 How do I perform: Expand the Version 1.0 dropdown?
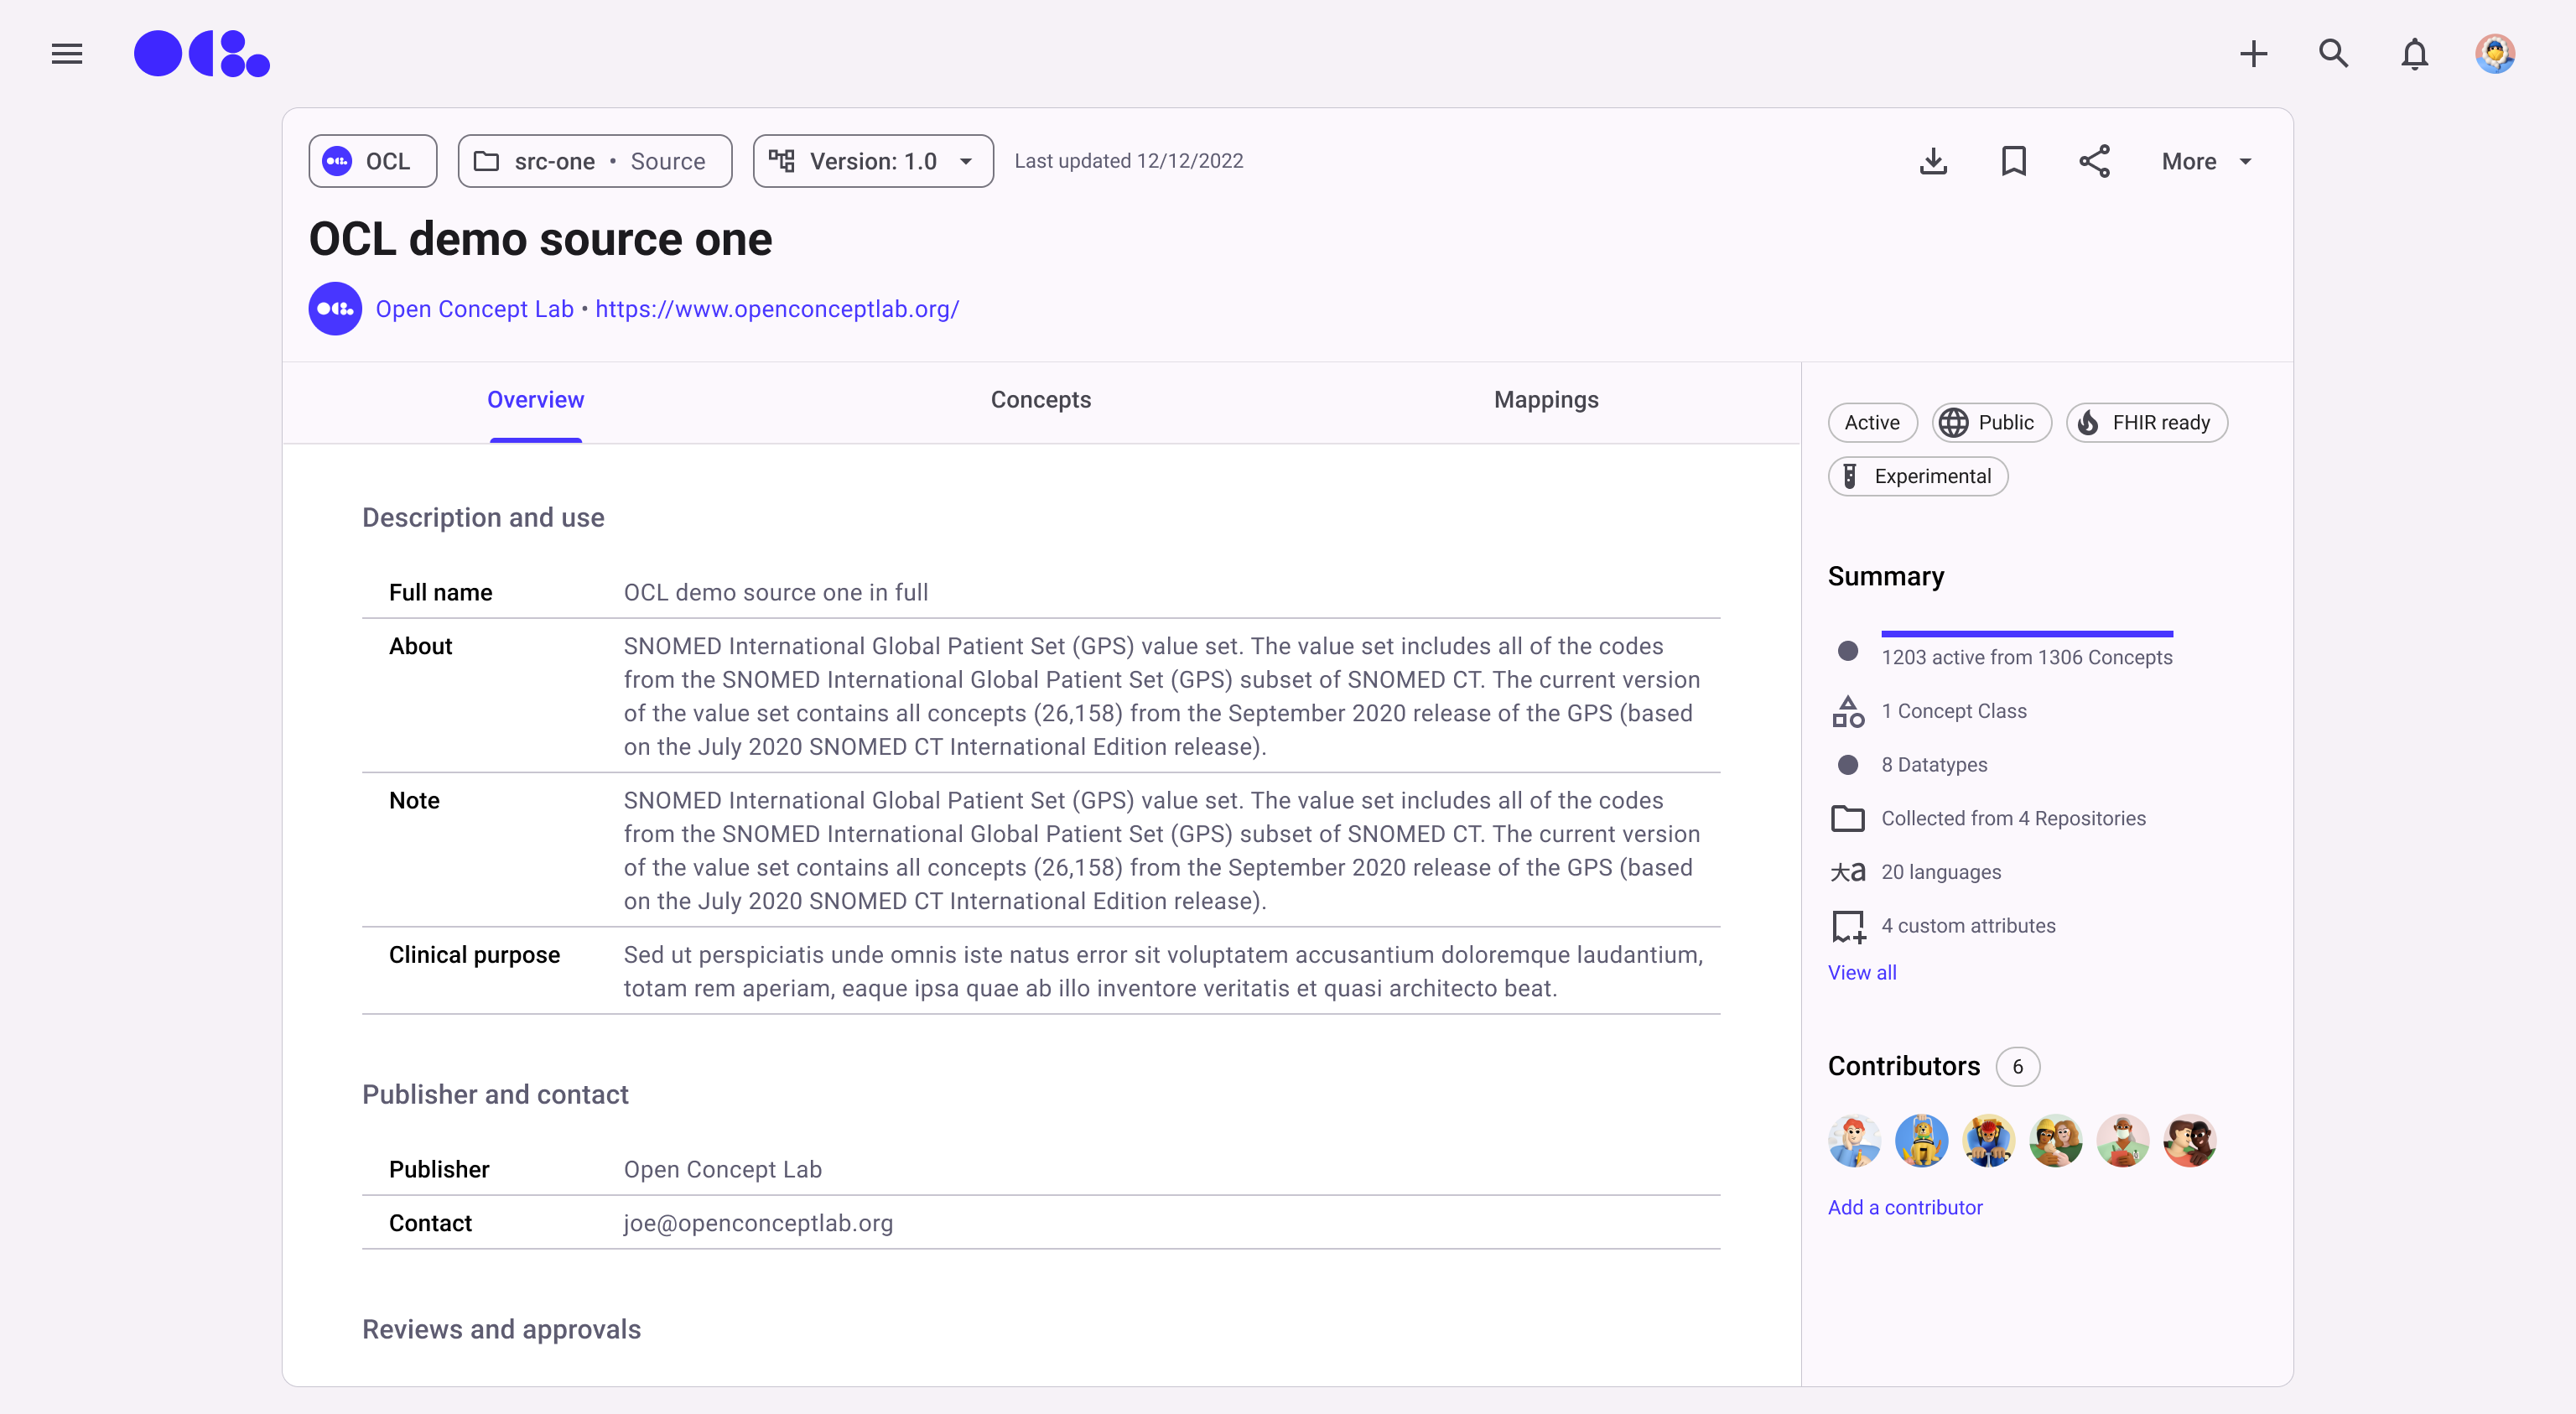(x=872, y=161)
